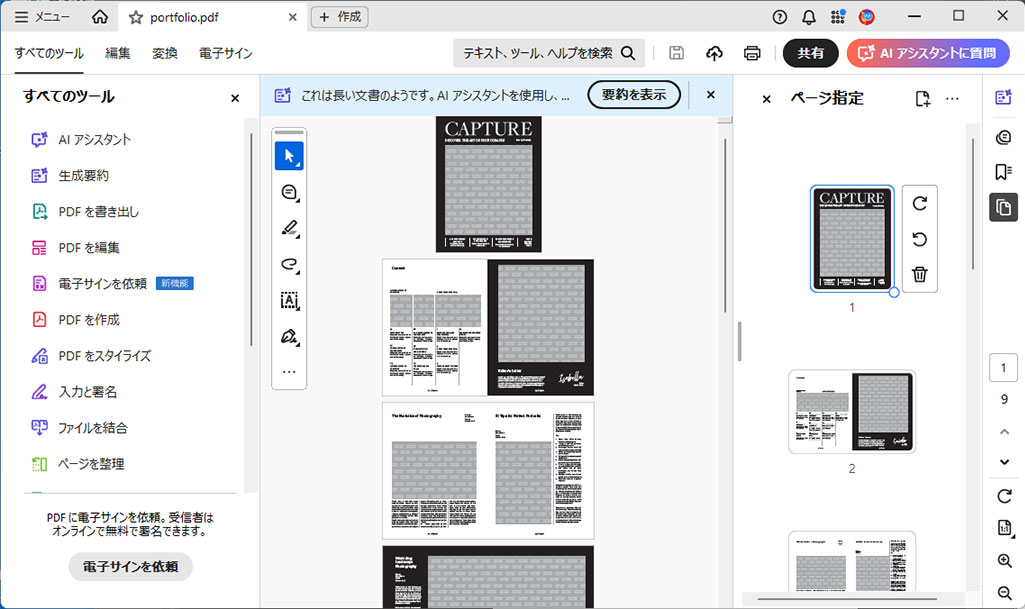Choose the highlighter tool
Screen dimensions: 1025x609
point(289,228)
